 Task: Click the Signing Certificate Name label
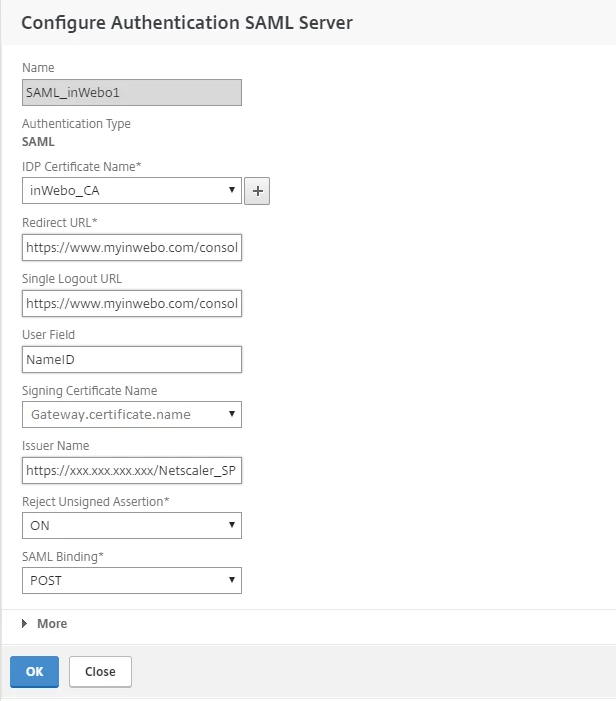(x=89, y=390)
